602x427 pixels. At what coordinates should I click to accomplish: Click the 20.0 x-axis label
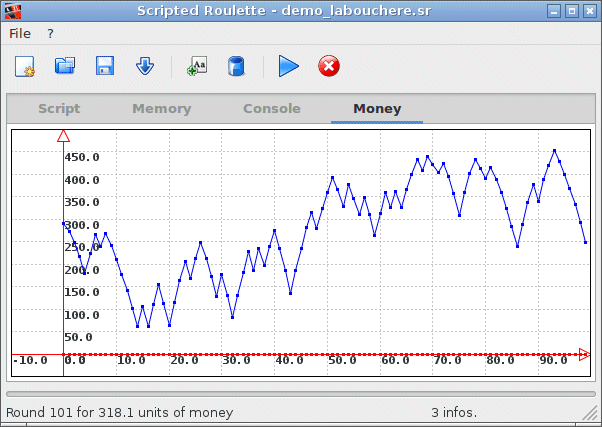[x=184, y=361]
